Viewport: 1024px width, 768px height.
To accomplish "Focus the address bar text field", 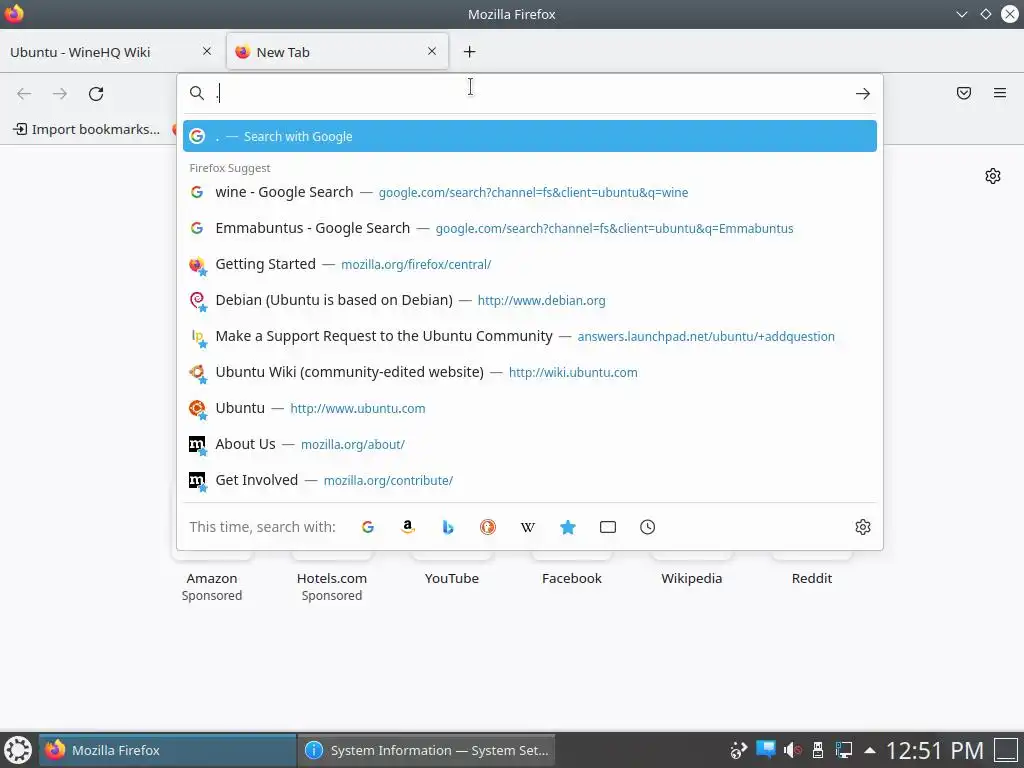I will [532, 93].
